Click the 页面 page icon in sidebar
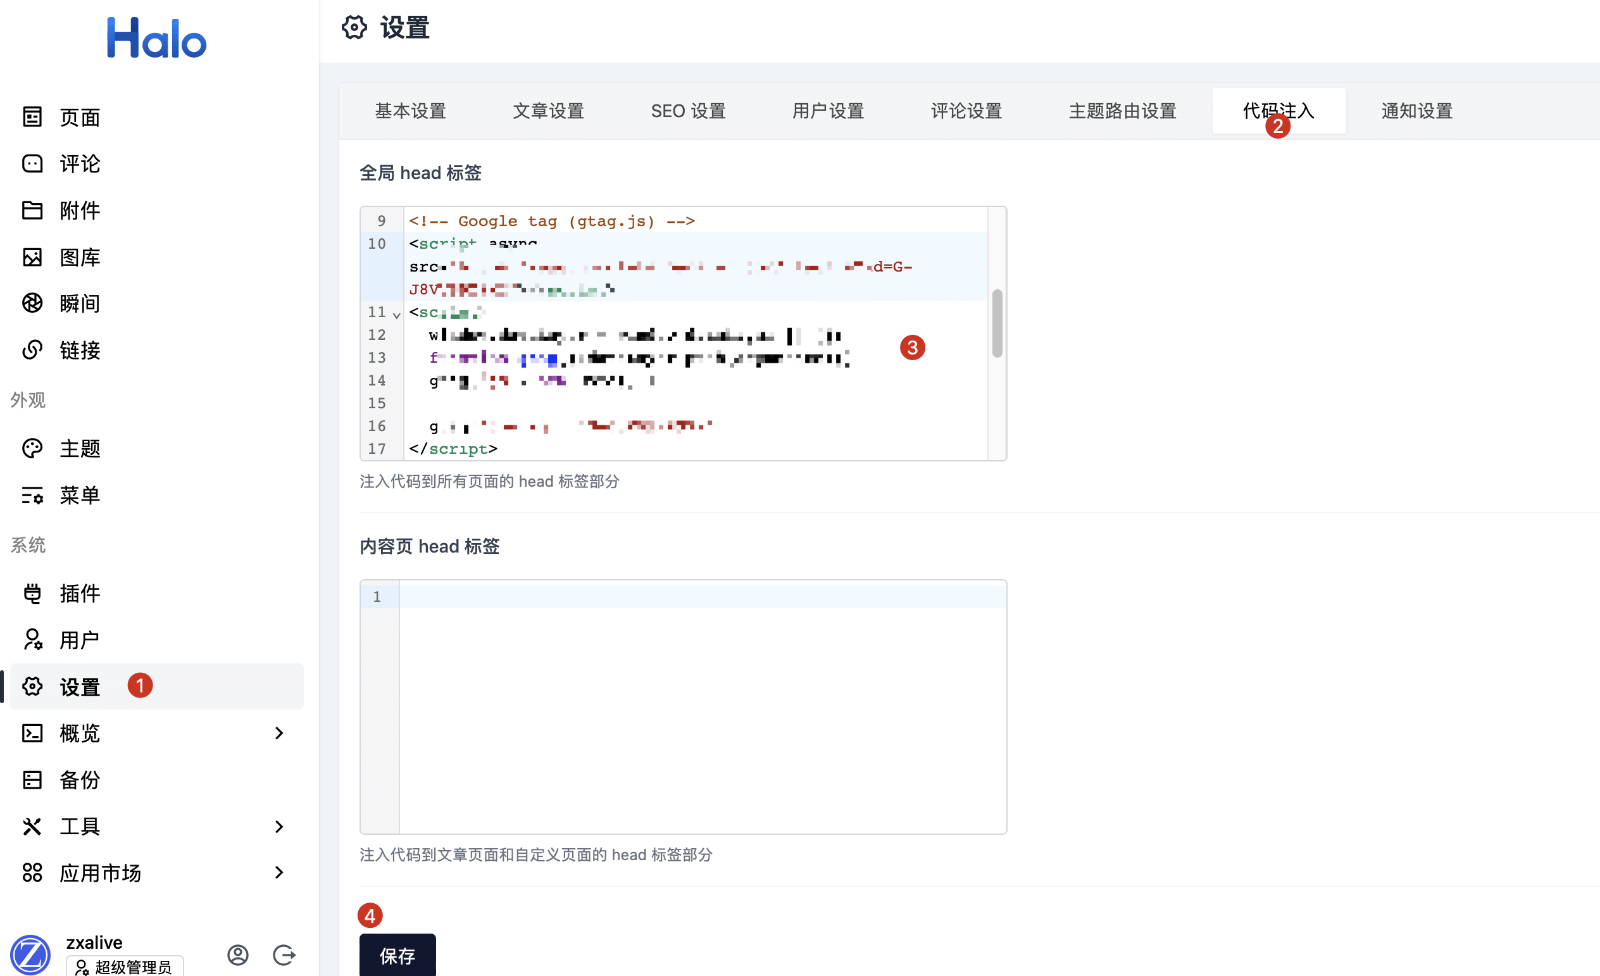 pyautogui.click(x=33, y=117)
